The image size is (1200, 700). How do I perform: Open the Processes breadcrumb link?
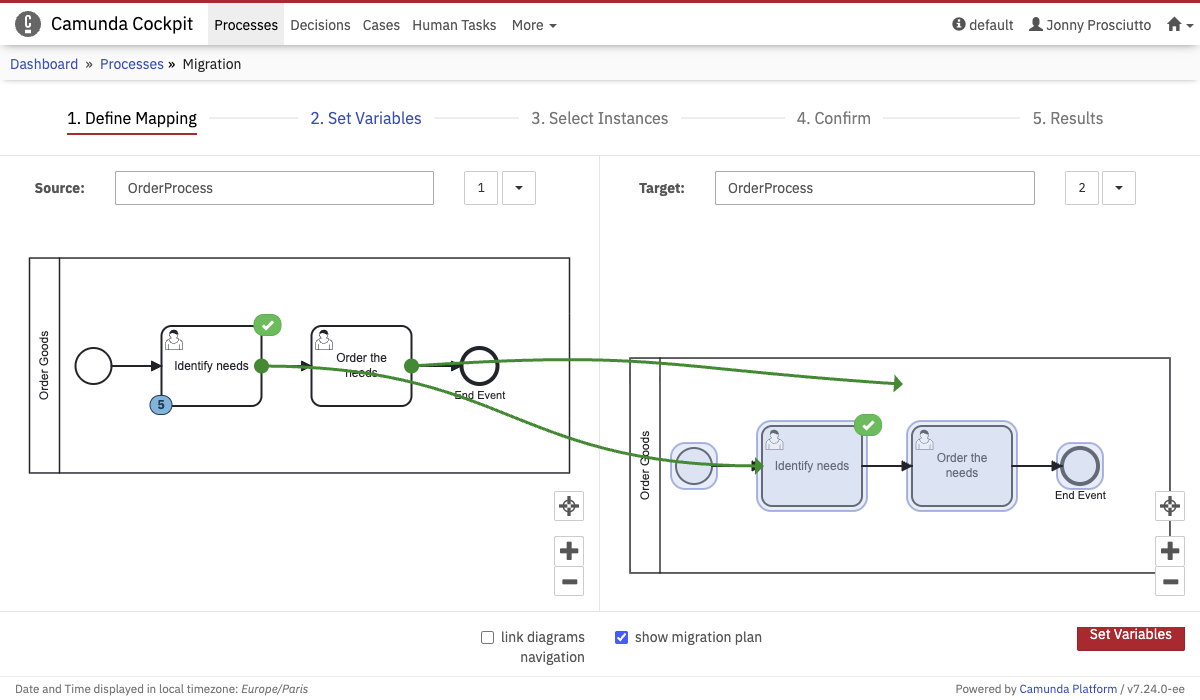pos(132,64)
